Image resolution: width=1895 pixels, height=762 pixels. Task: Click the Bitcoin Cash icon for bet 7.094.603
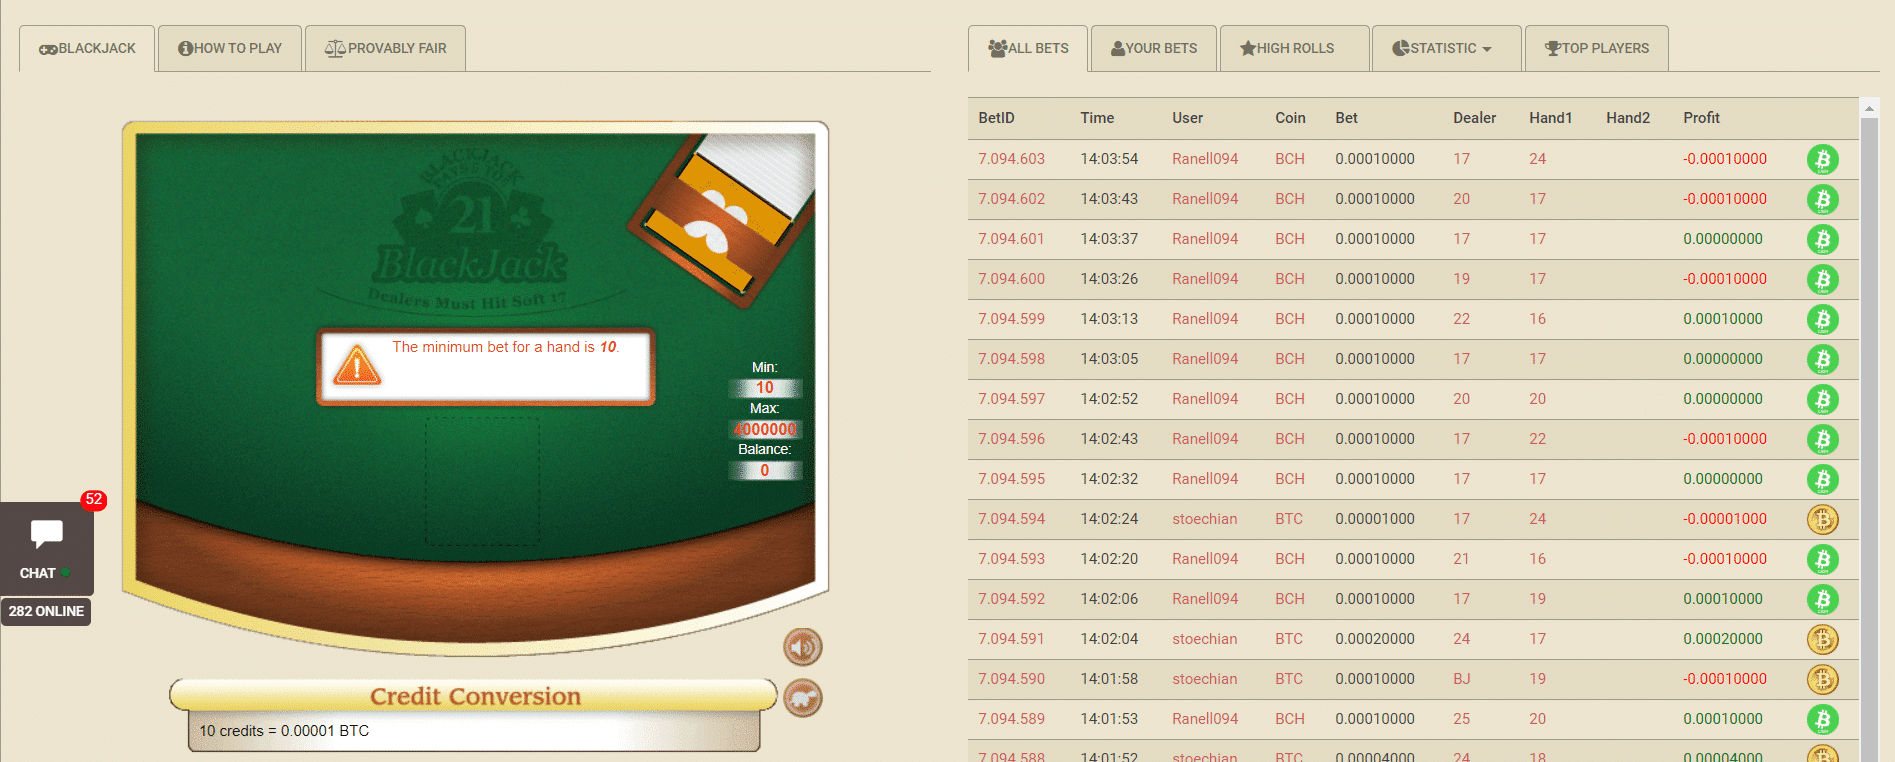pyautogui.click(x=1822, y=159)
